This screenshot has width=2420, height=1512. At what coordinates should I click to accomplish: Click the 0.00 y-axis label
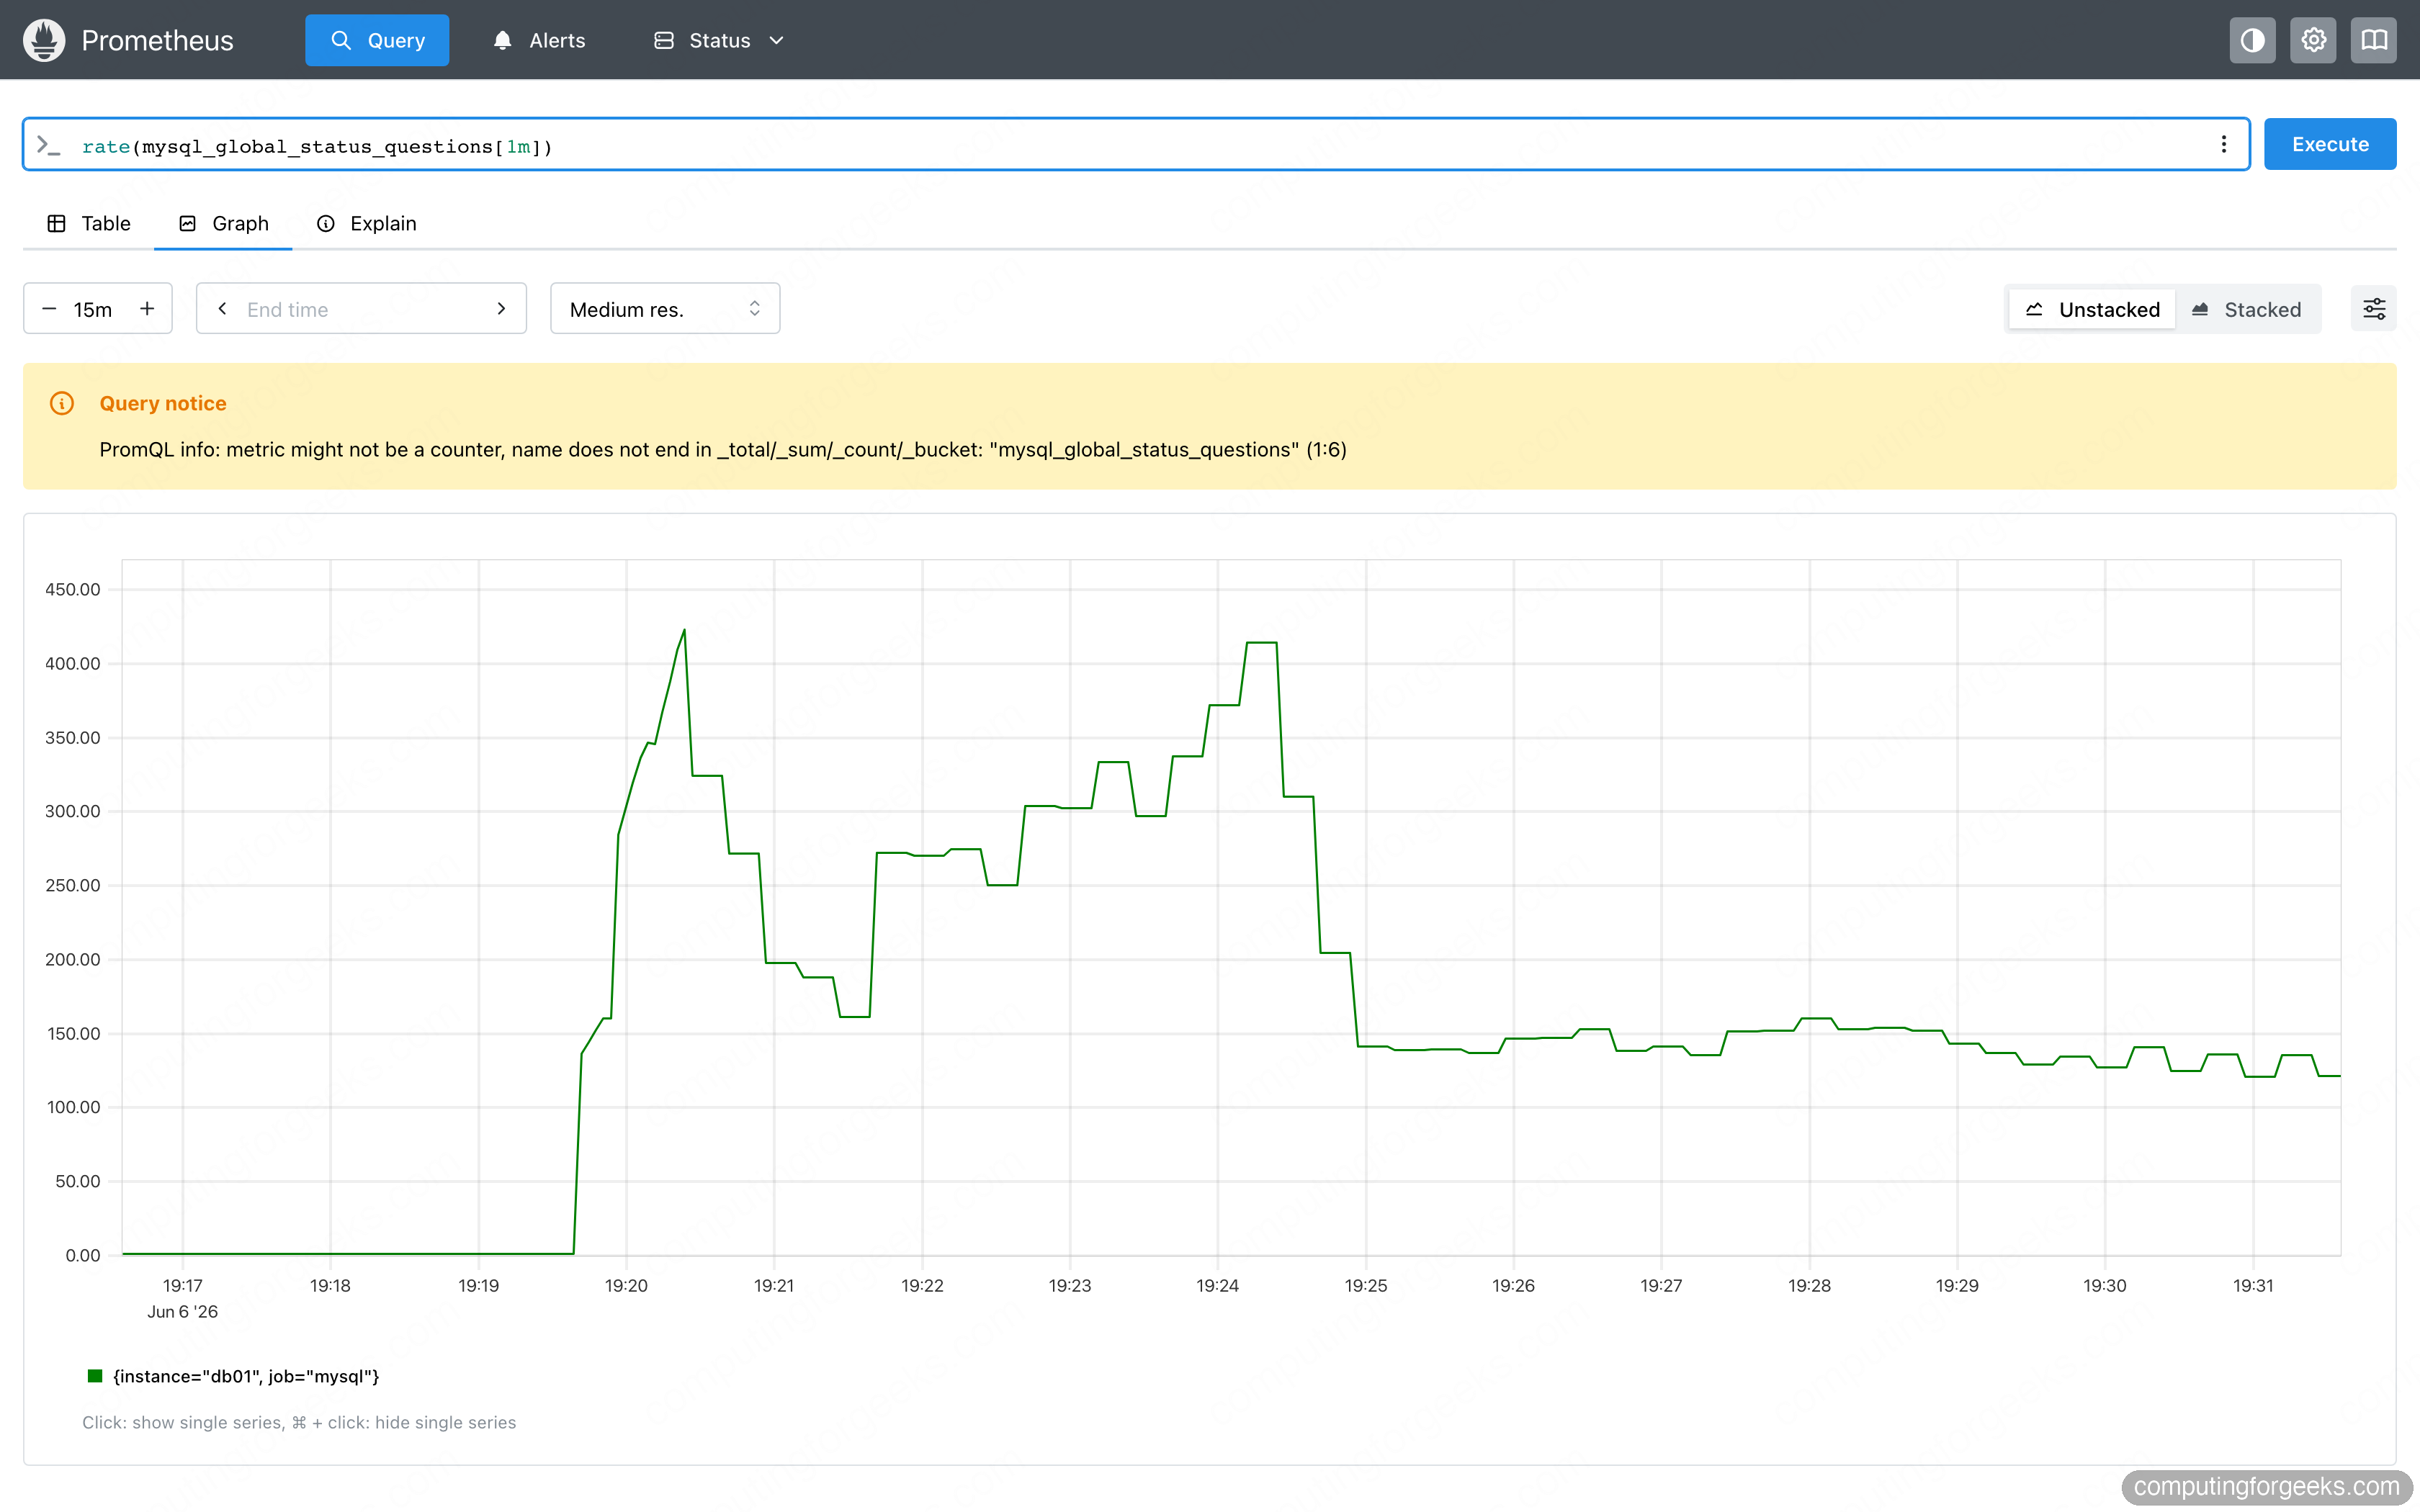pyautogui.click(x=83, y=1255)
